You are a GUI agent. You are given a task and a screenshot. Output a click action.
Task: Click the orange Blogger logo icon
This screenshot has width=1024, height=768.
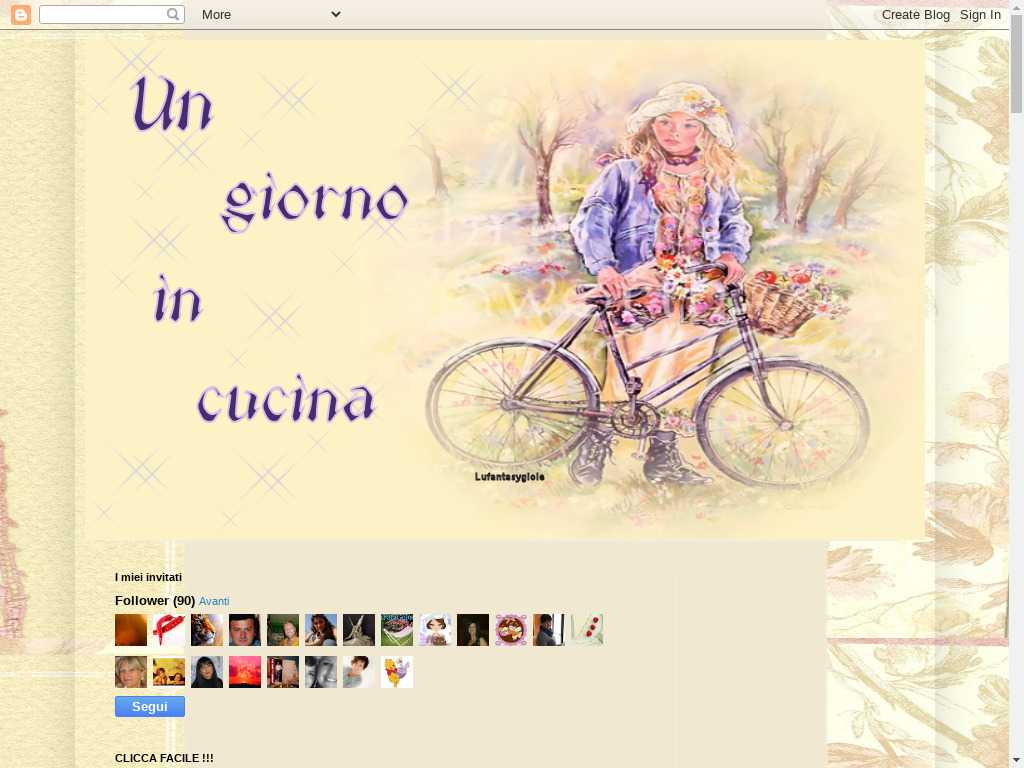tap(20, 14)
